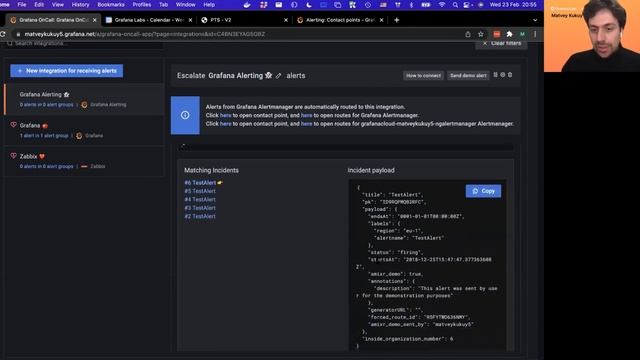Click the How to connect button

423,76
